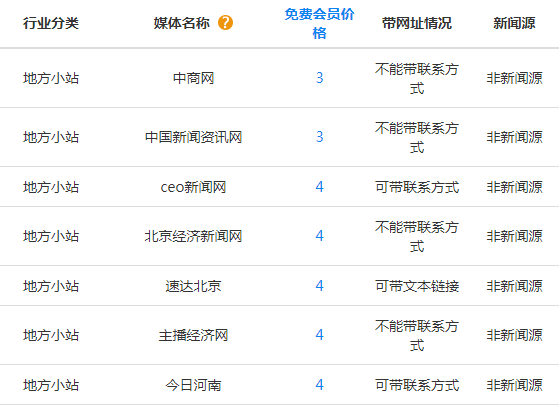Click the 行业分类 column header
This screenshot has height=407, width=559.
pos(51,23)
